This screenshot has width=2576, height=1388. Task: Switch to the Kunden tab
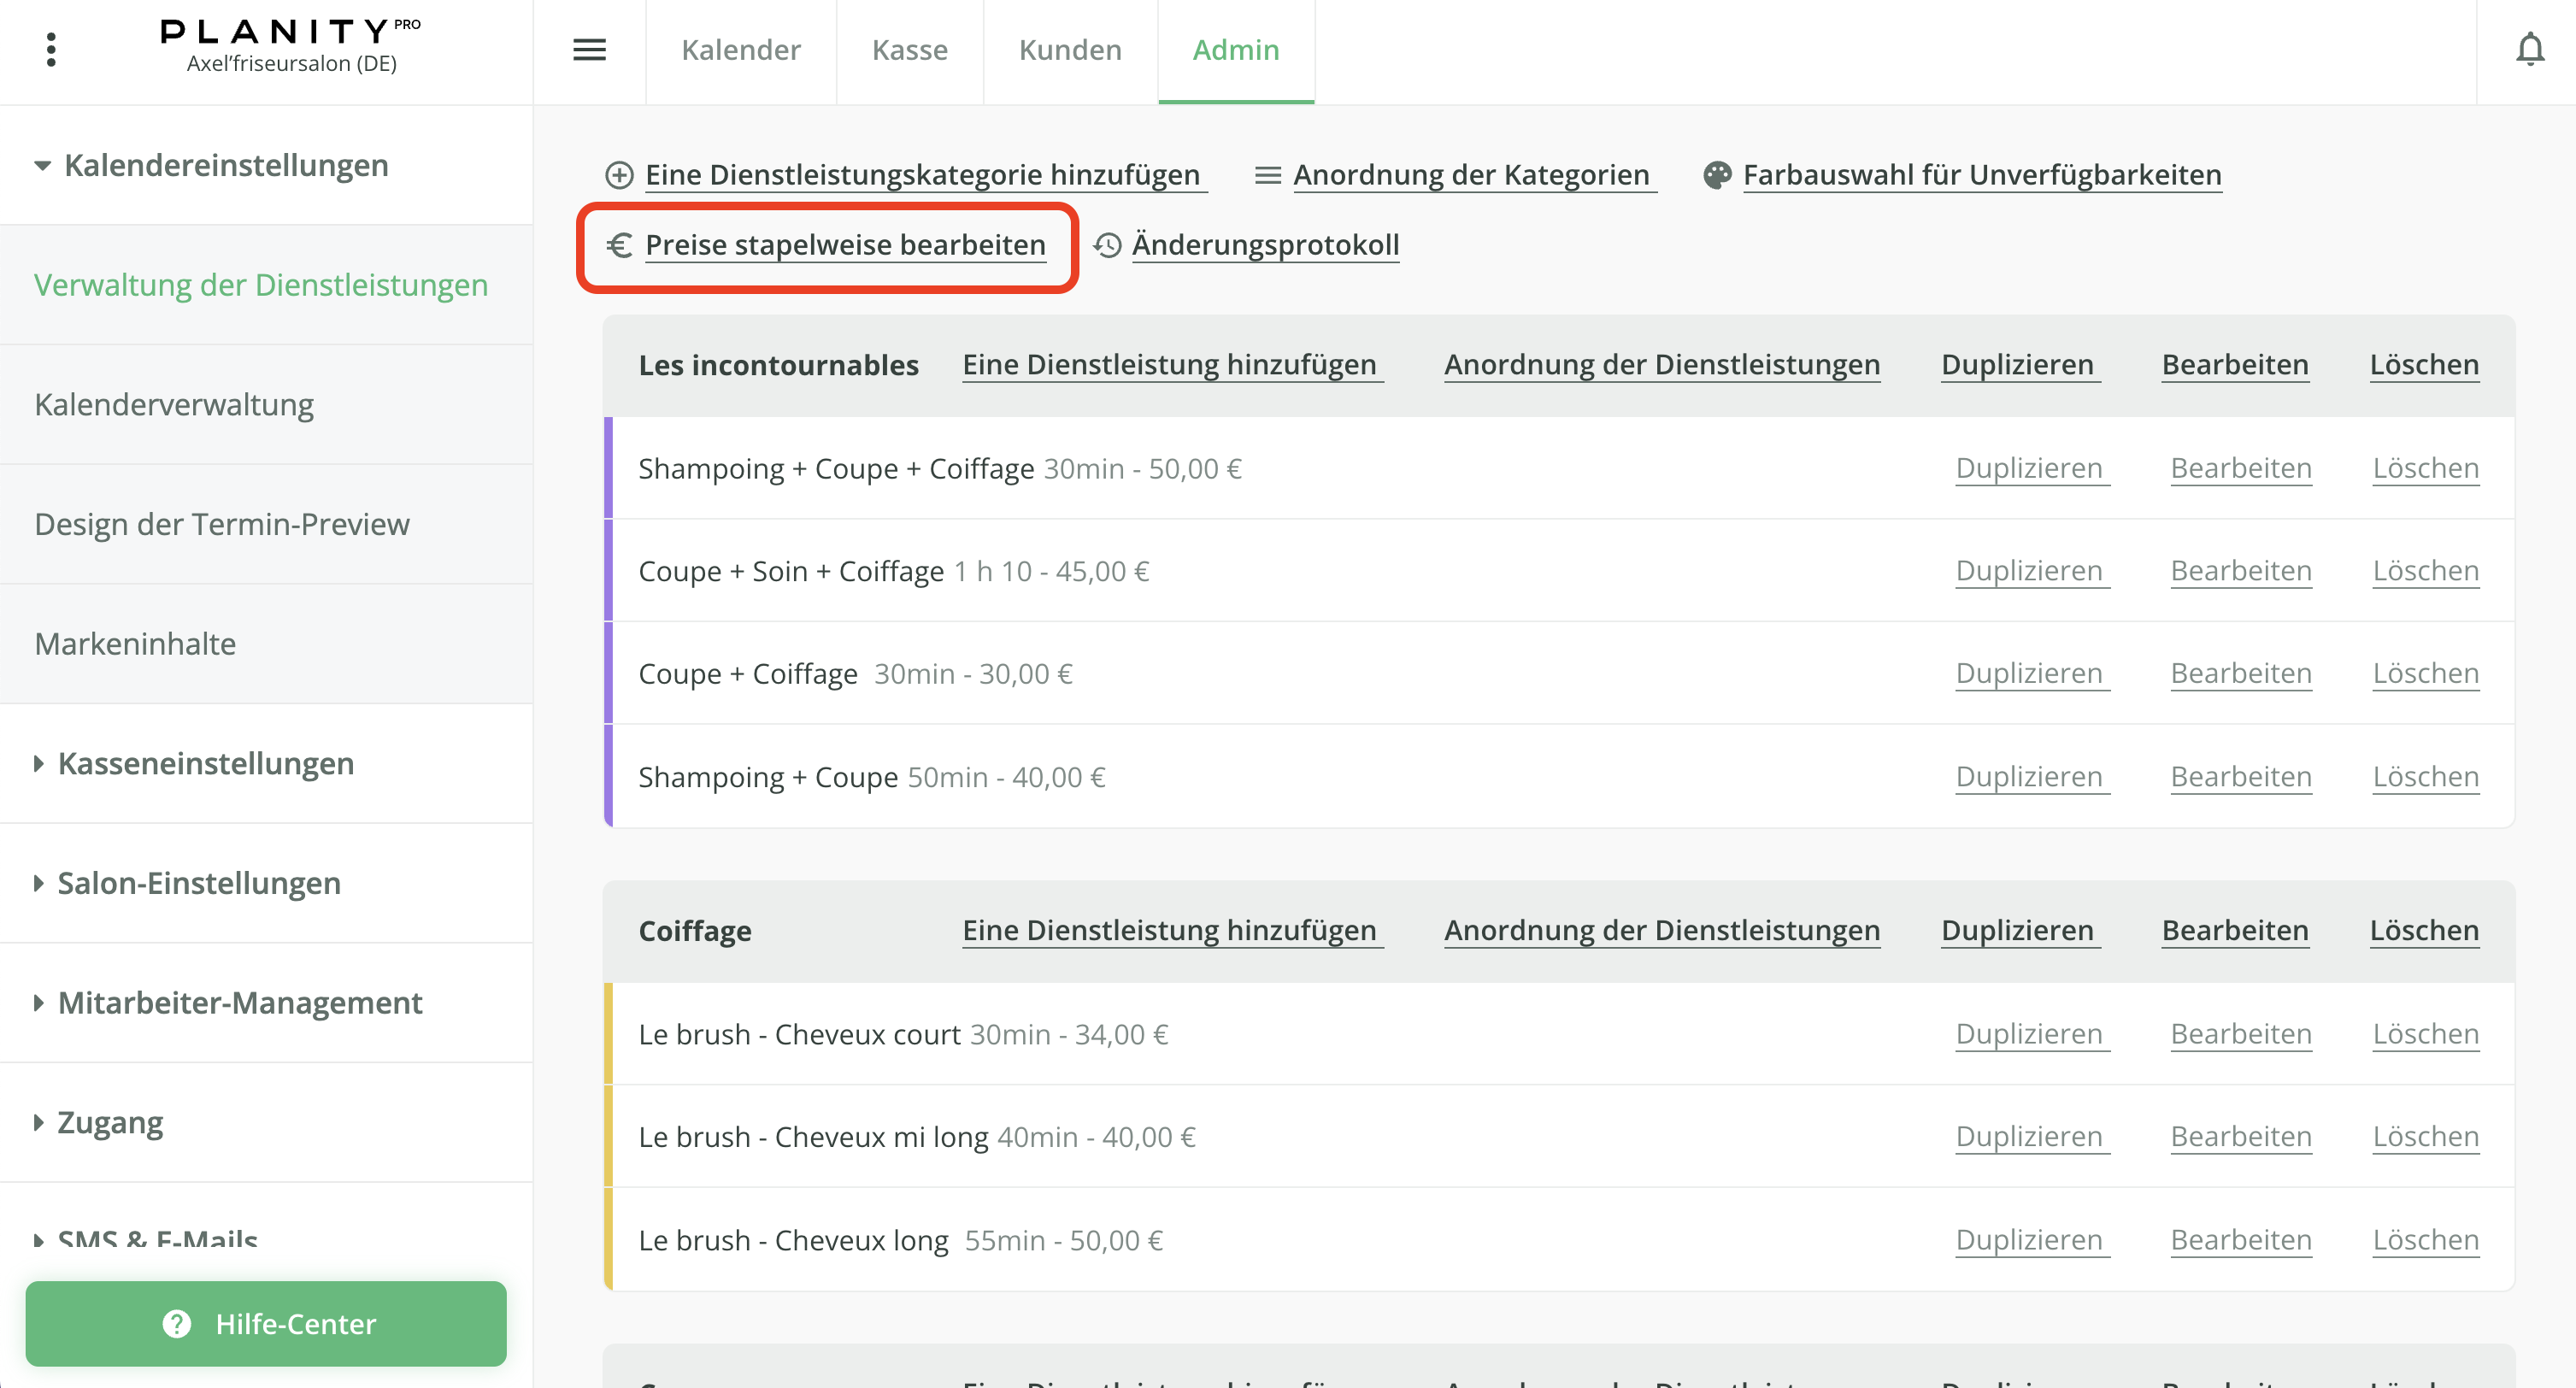[x=1069, y=49]
